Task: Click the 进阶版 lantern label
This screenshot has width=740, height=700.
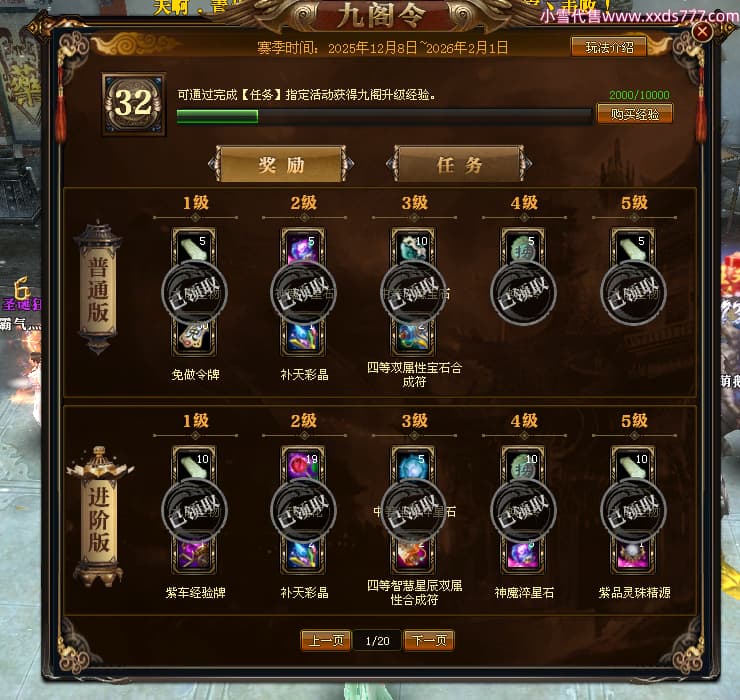Action: coord(99,517)
